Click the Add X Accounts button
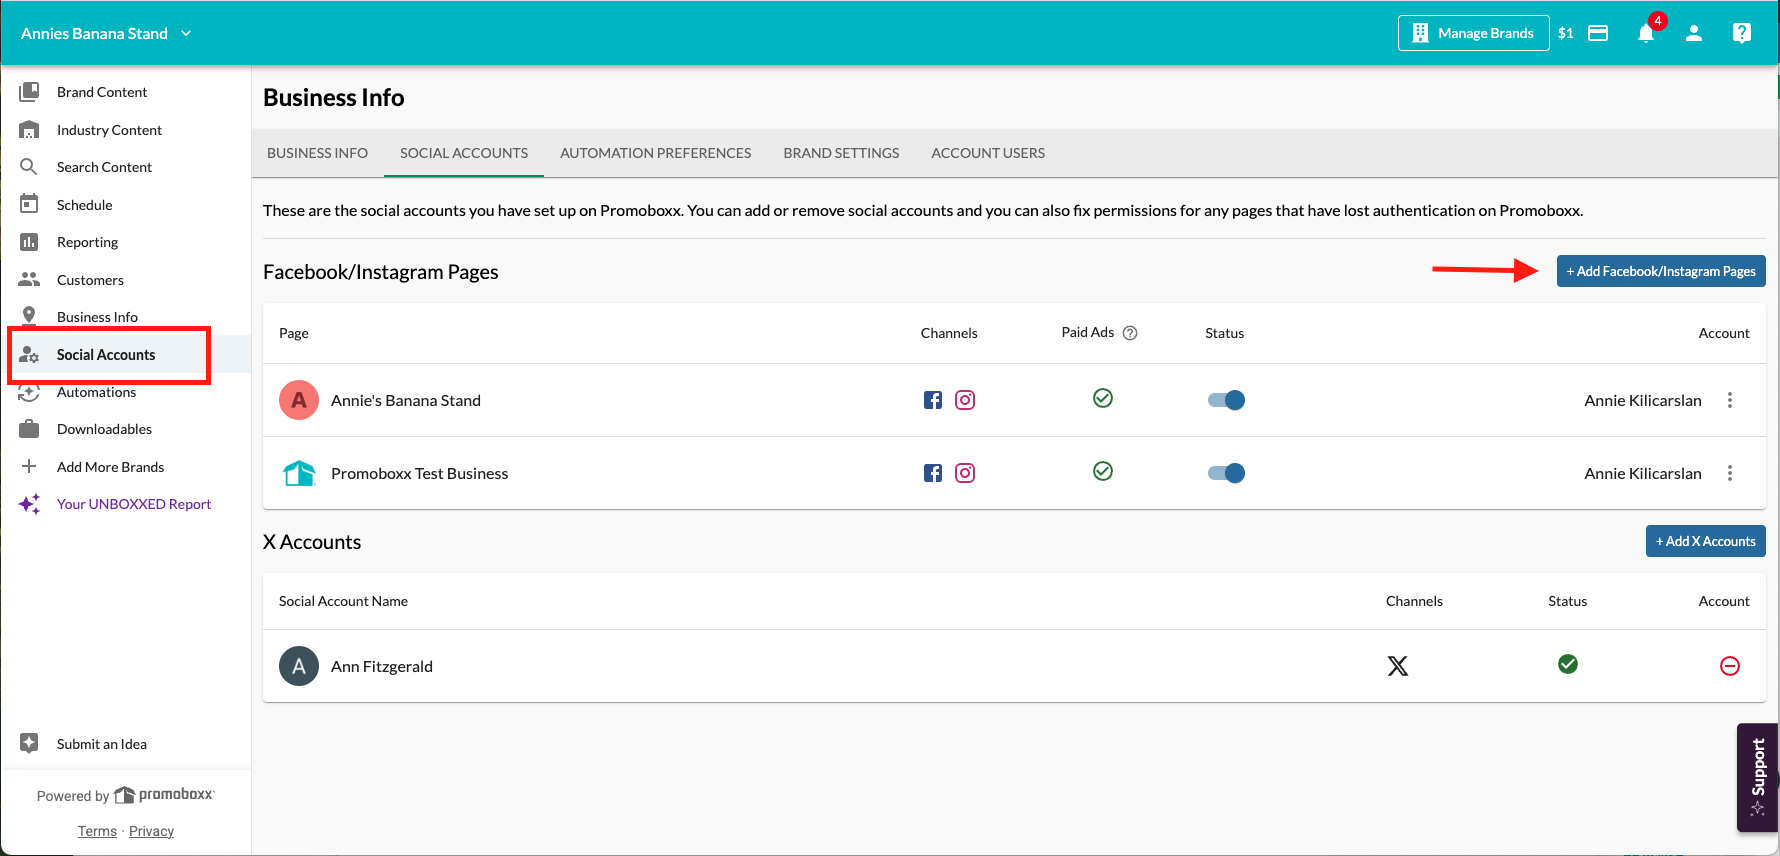Screen dimensions: 1780x856 point(1706,541)
